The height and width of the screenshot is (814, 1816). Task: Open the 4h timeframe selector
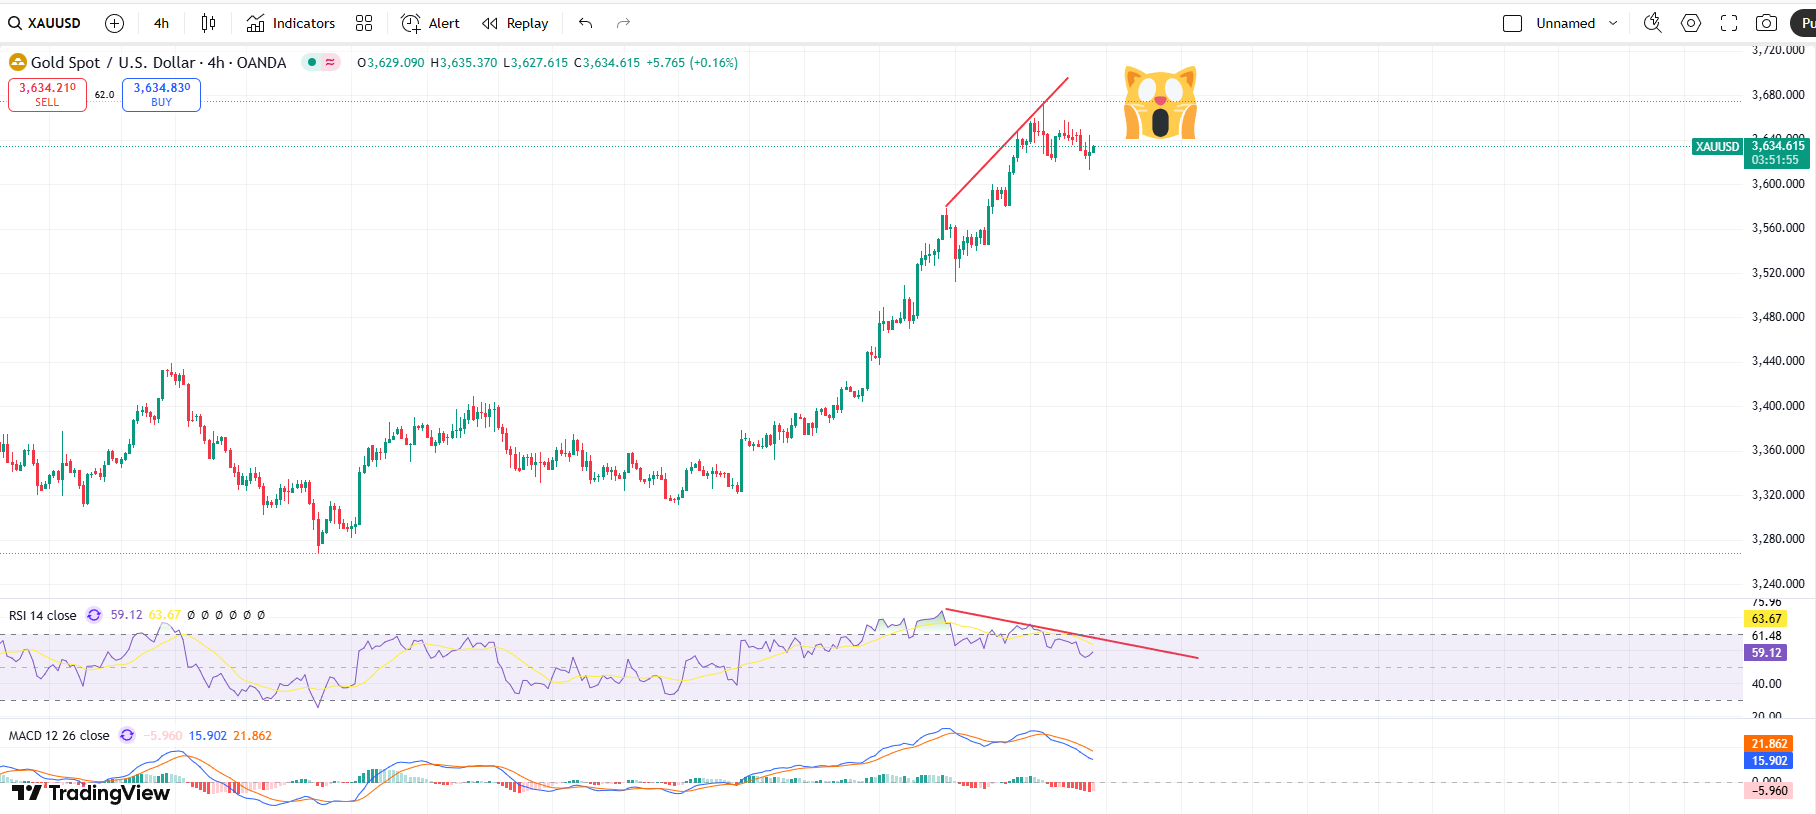tap(161, 23)
